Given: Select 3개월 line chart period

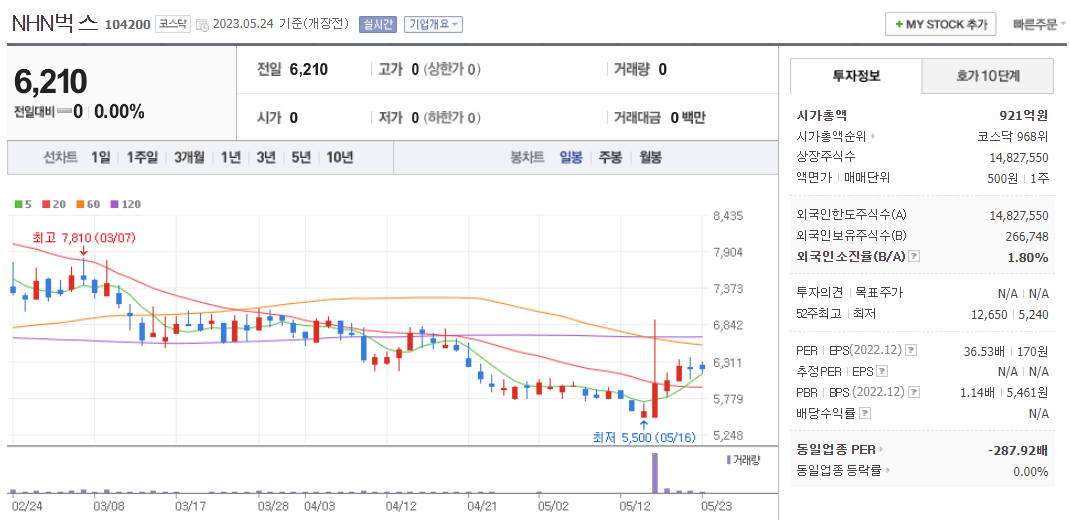Looking at the screenshot, I should (189, 157).
